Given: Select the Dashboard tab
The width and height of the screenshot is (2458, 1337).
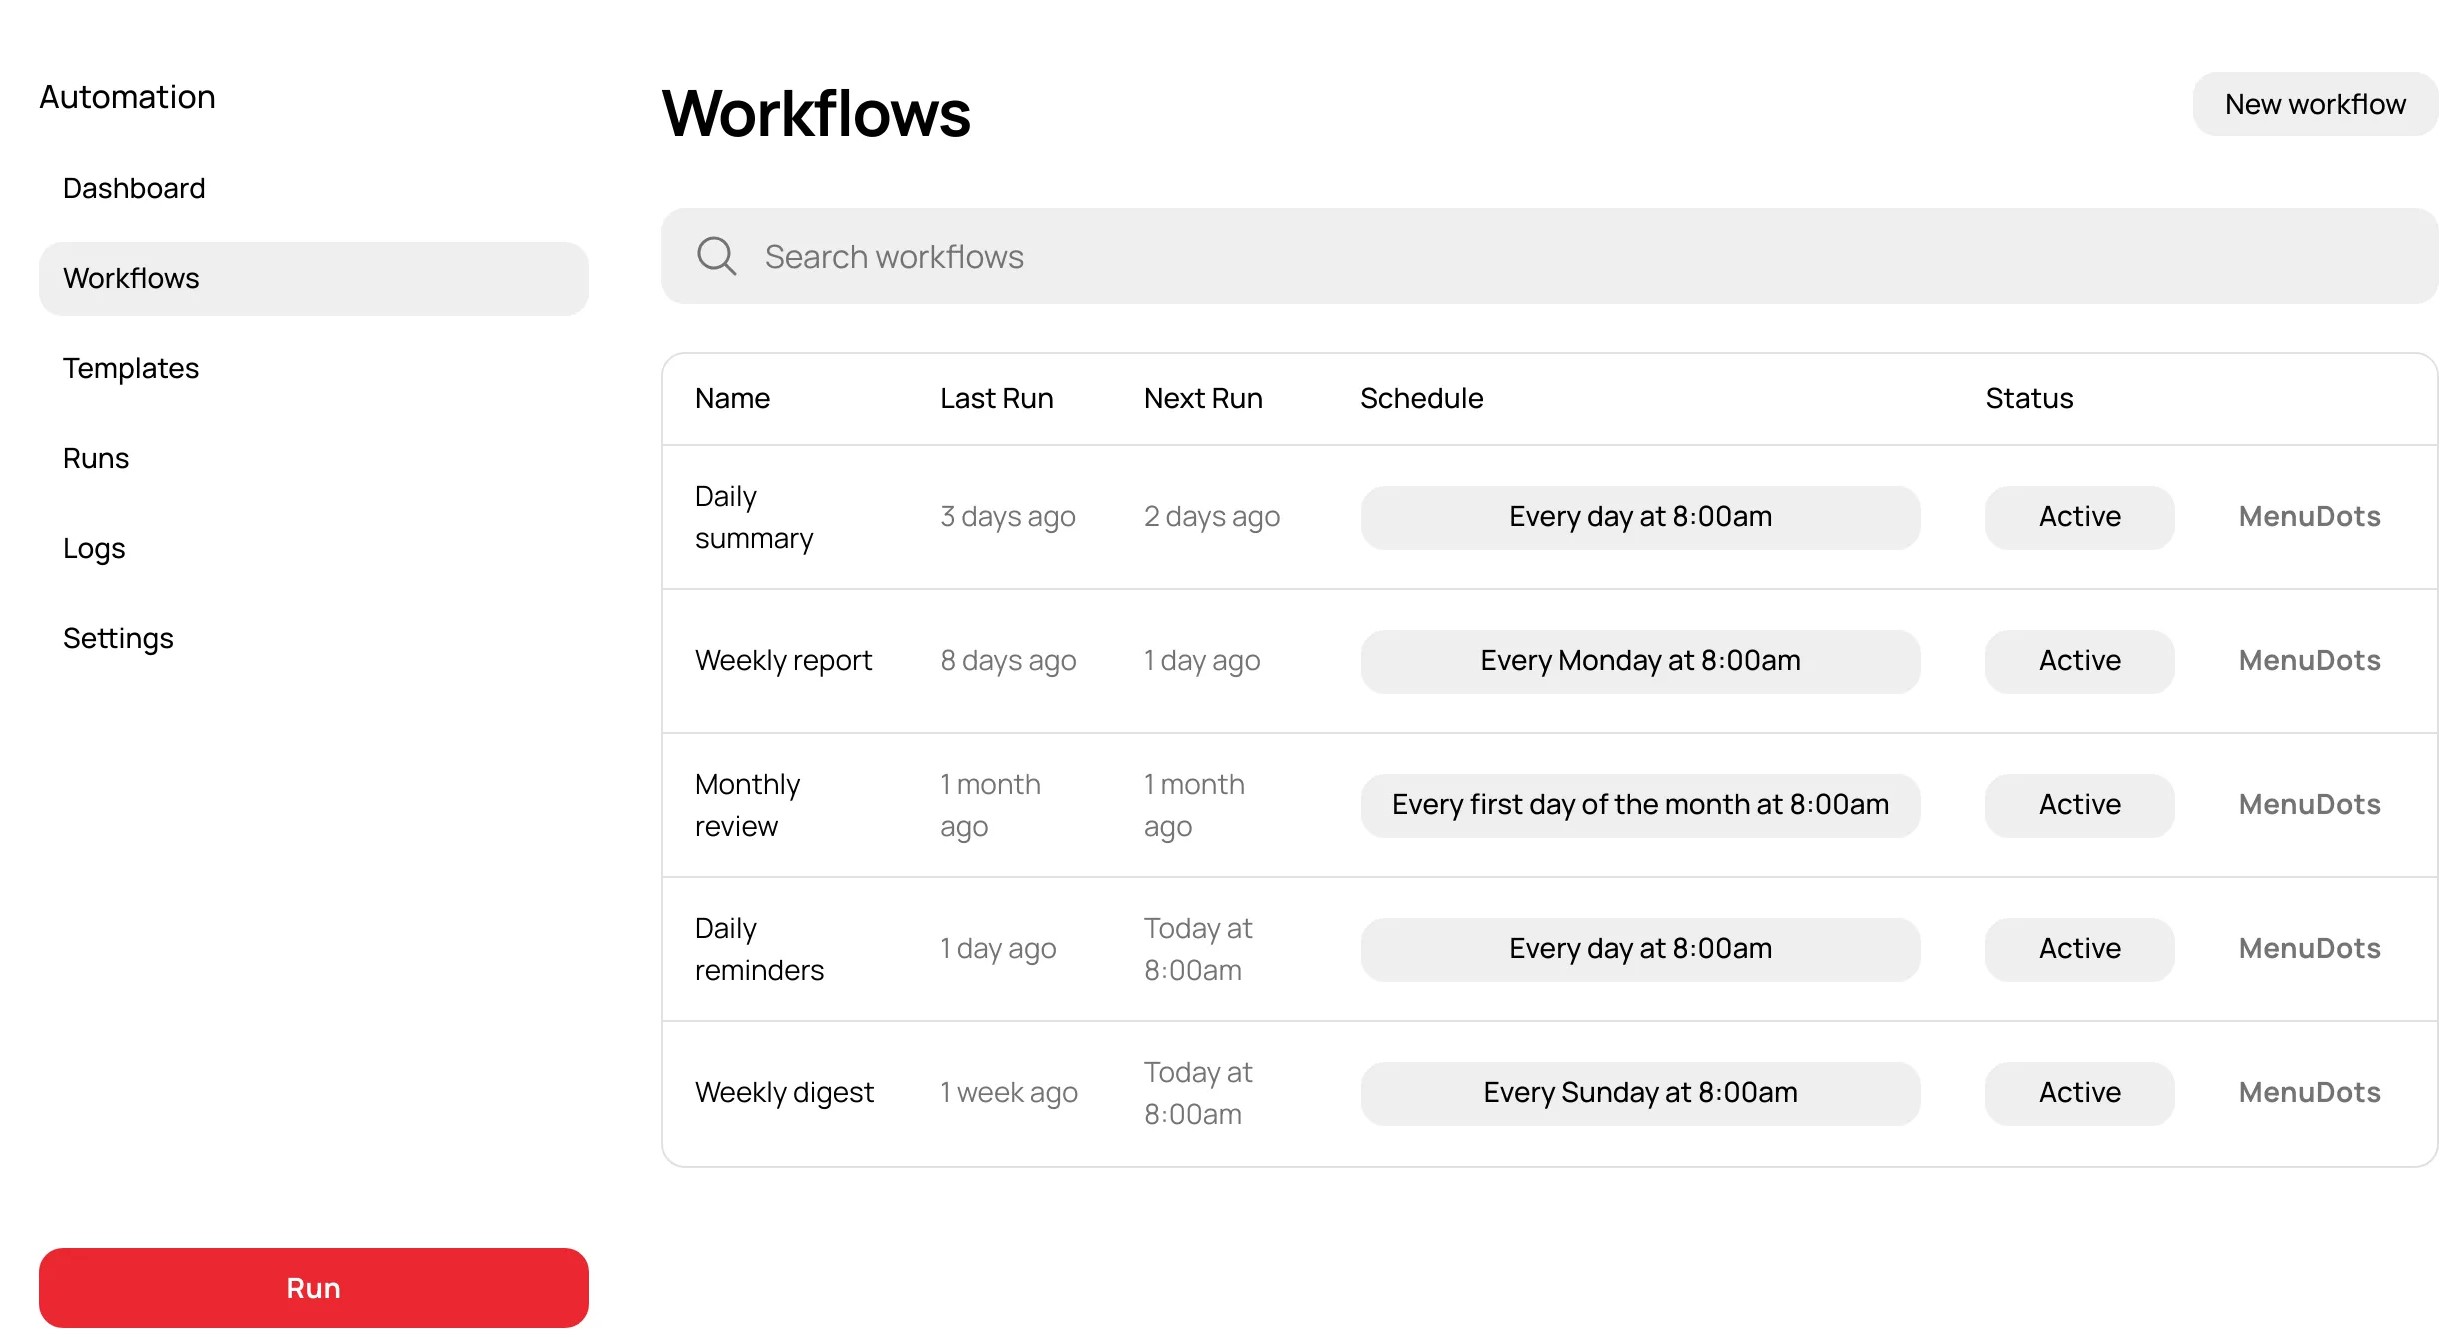Looking at the screenshot, I should [x=133, y=188].
